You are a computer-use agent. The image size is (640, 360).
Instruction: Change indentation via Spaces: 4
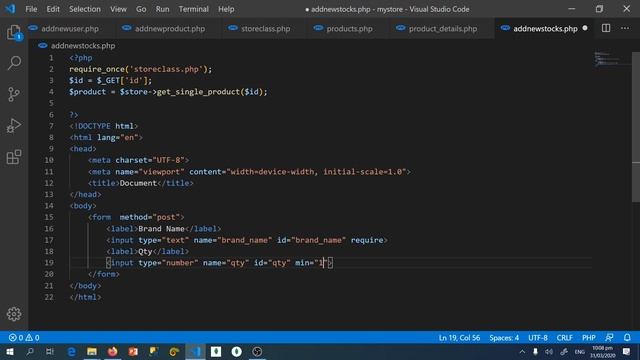pos(504,338)
